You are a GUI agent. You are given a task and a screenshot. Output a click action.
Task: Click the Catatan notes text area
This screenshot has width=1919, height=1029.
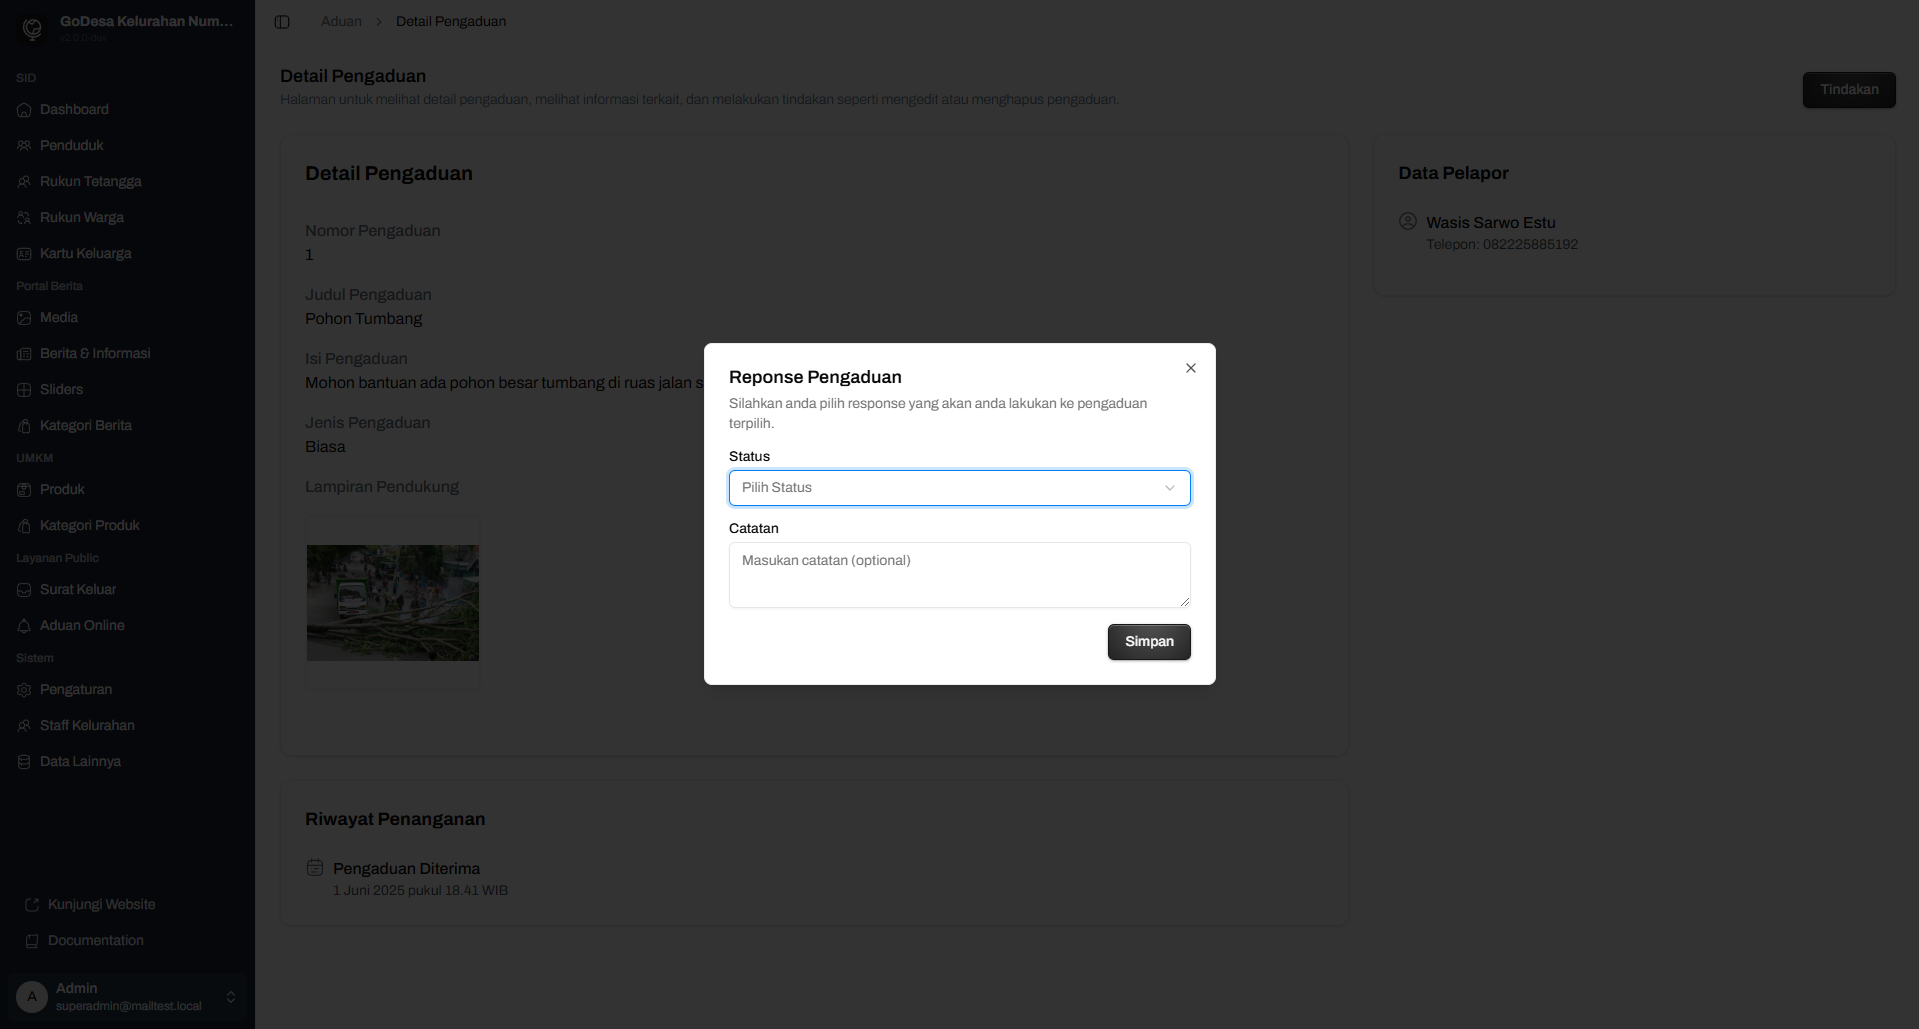pyautogui.click(x=959, y=575)
